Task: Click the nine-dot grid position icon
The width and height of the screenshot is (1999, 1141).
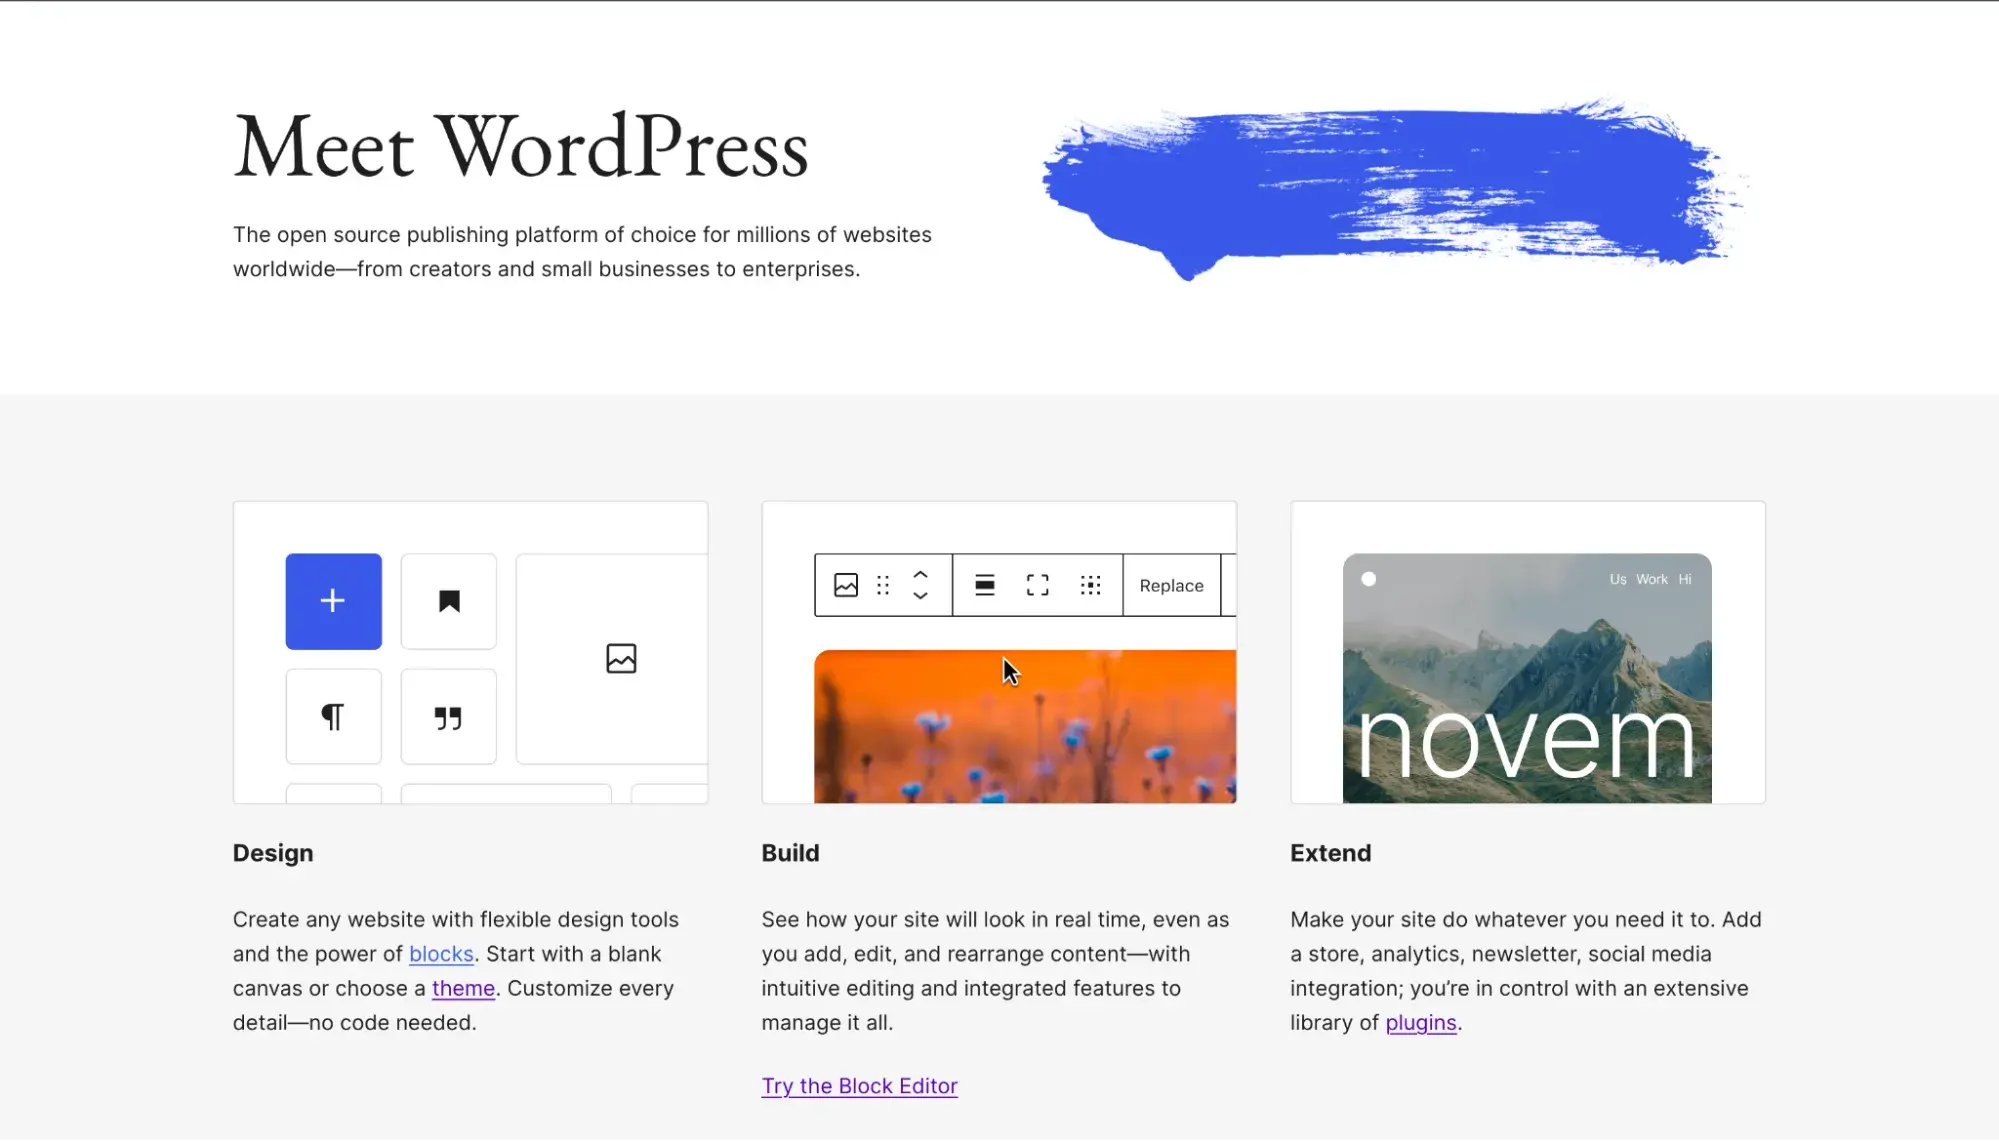Action: (x=1091, y=585)
